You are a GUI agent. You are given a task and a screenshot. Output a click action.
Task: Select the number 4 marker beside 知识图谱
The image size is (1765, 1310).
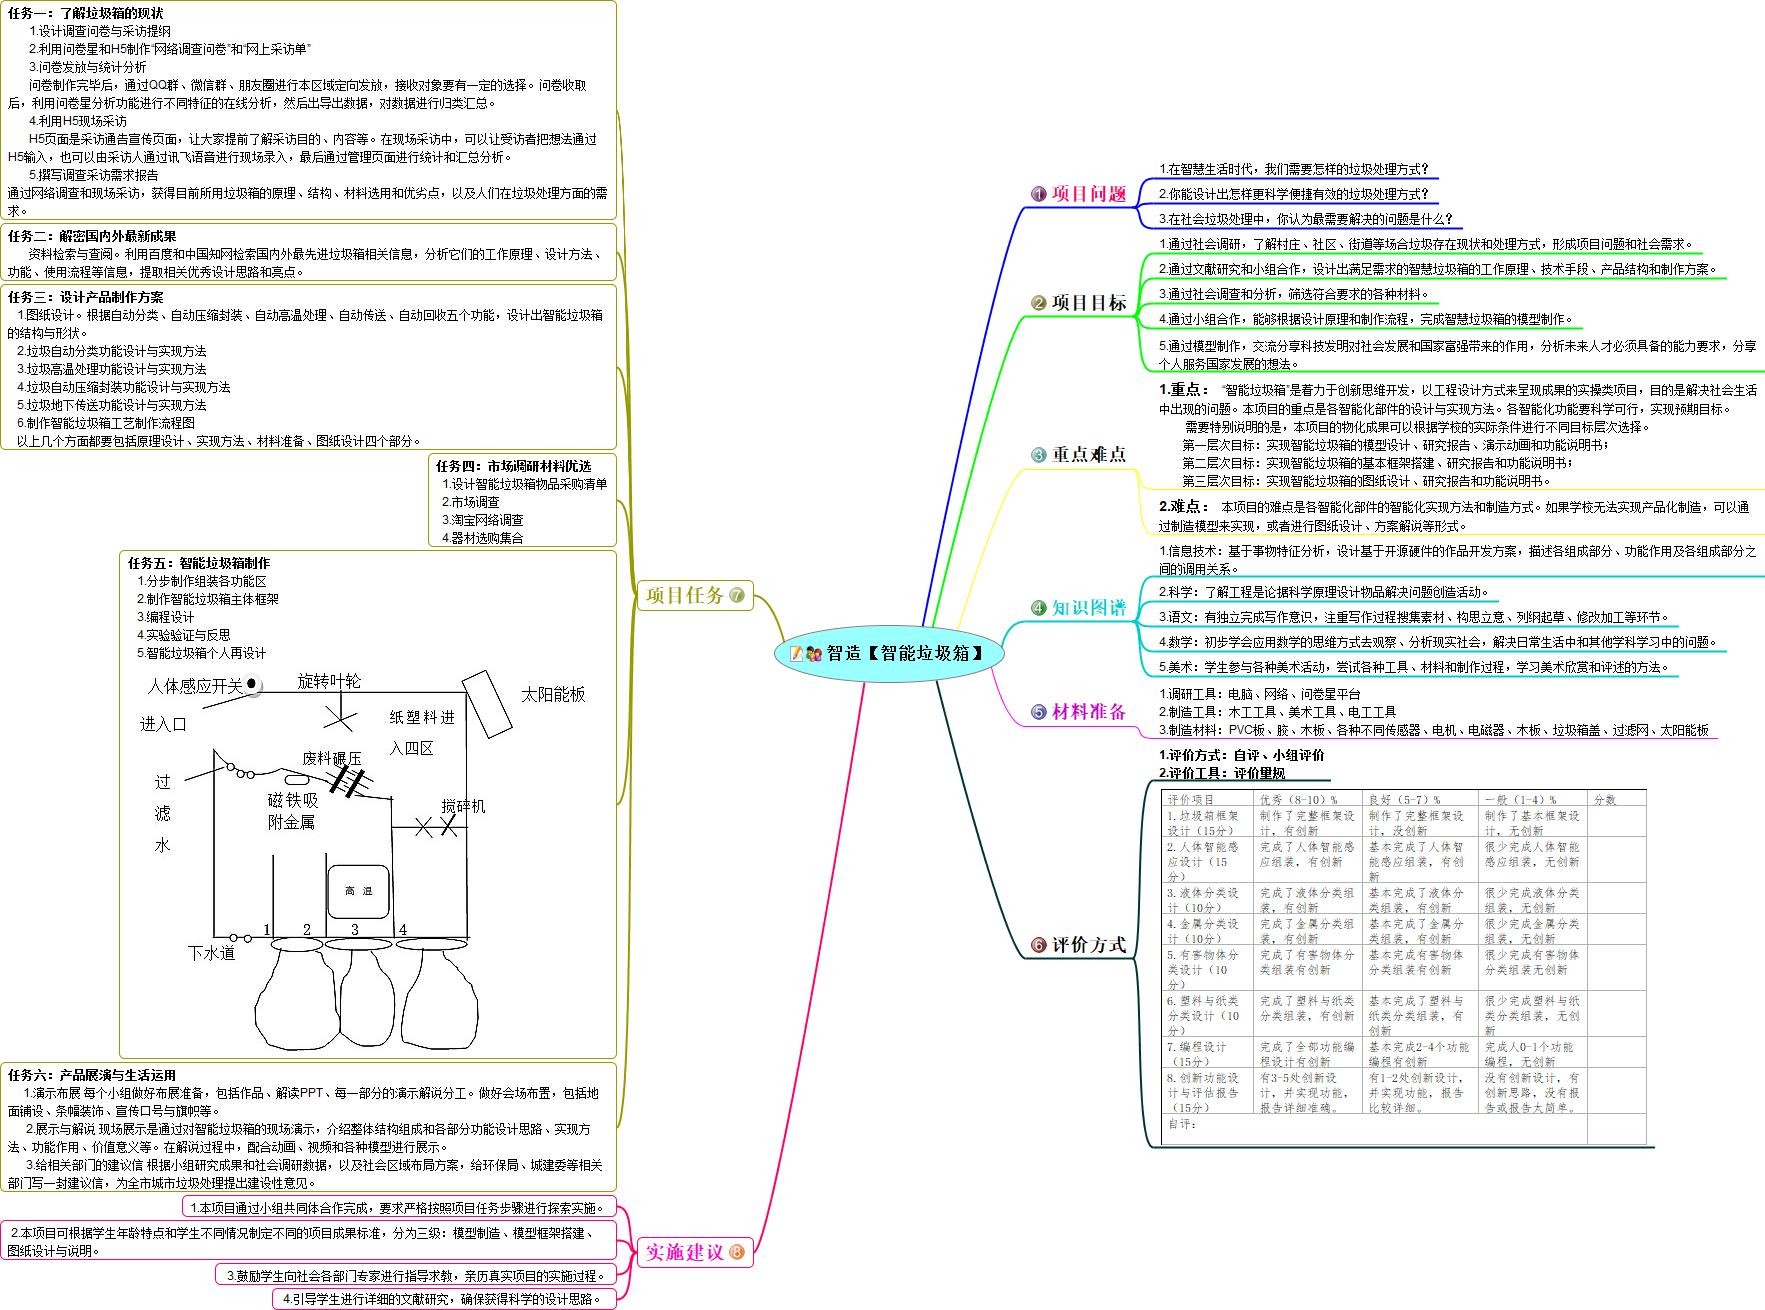coord(1039,608)
